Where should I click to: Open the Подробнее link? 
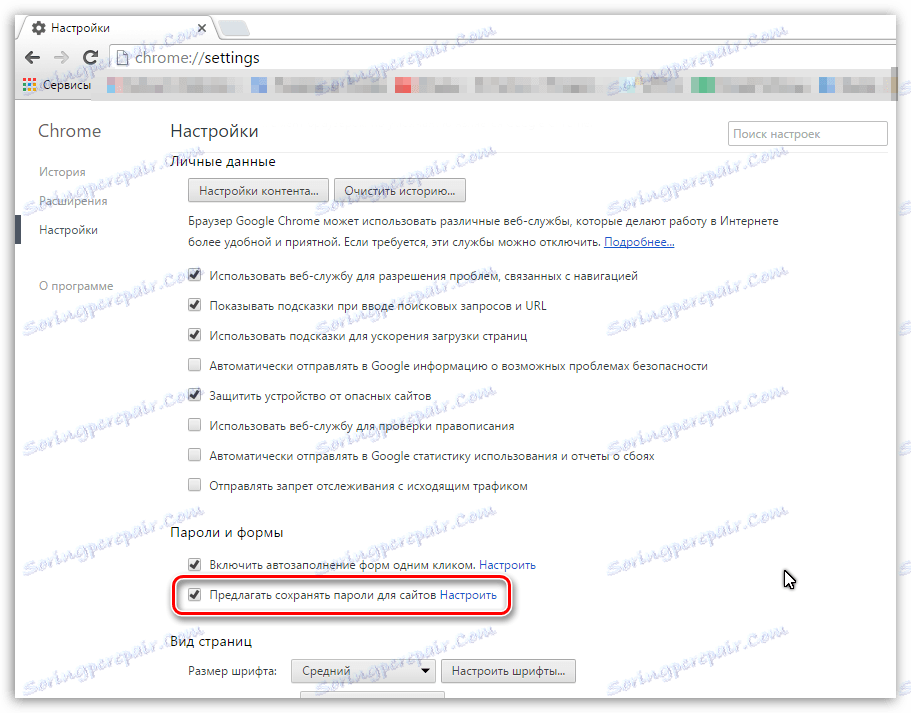[639, 242]
